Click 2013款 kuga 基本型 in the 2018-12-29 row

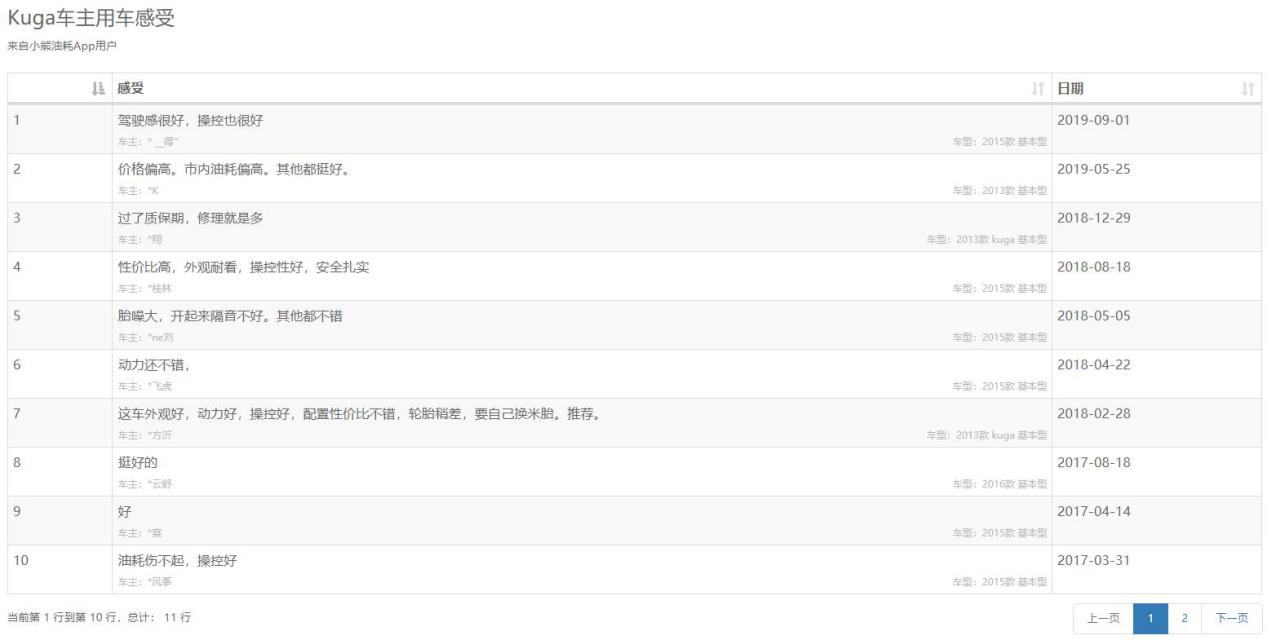click(987, 239)
